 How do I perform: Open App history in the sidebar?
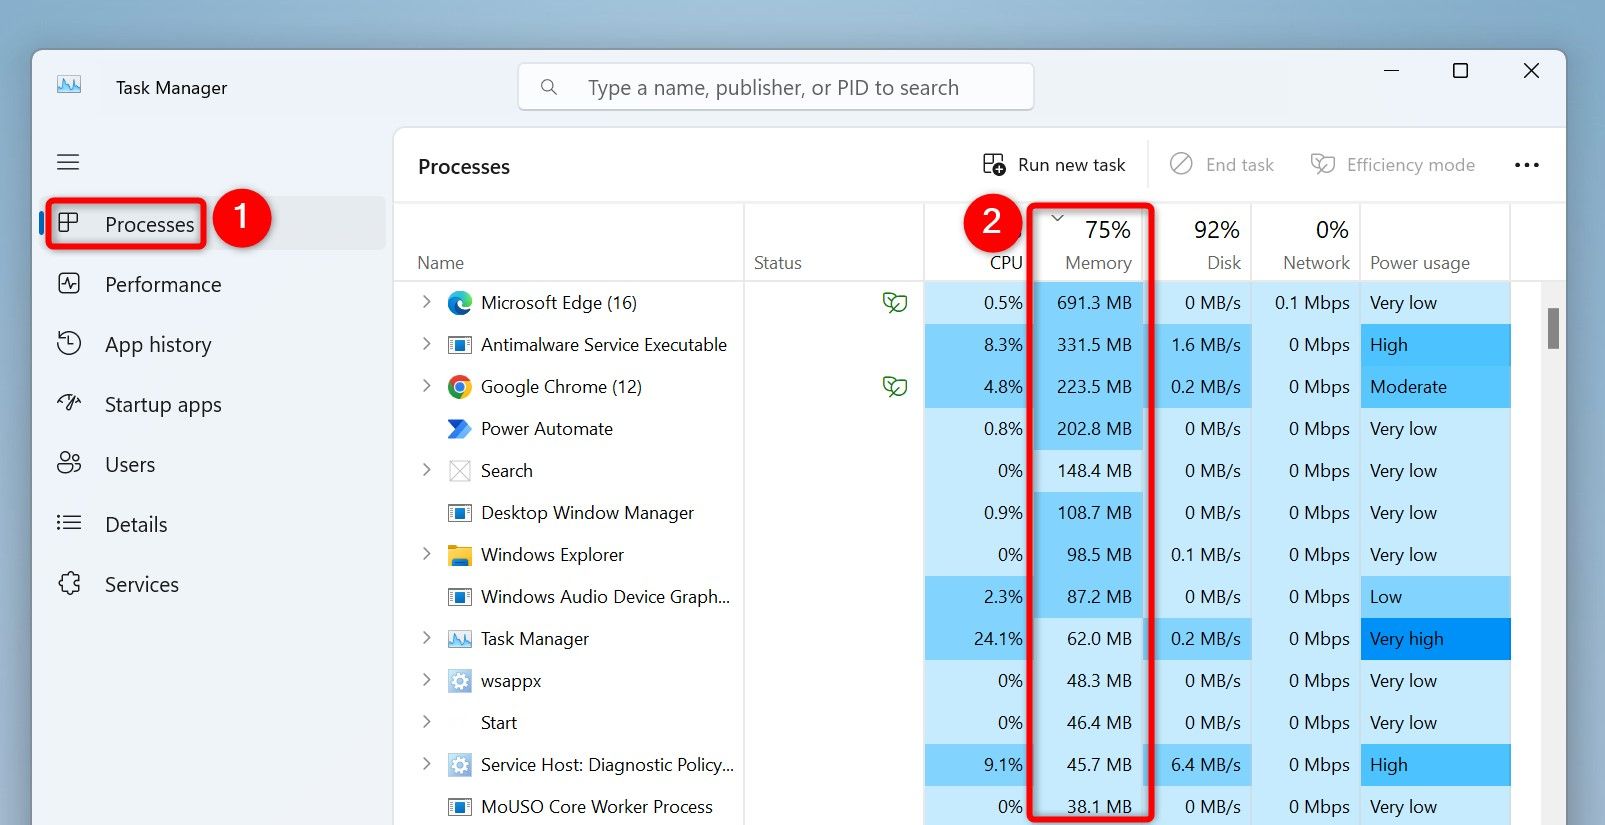(x=157, y=345)
